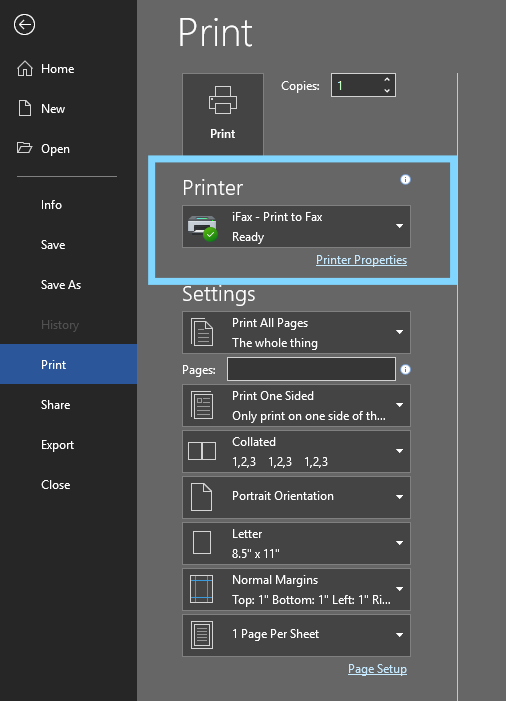The height and width of the screenshot is (701, 506).
Task: Open the Page Setup link
Action: tap(377, 669)
